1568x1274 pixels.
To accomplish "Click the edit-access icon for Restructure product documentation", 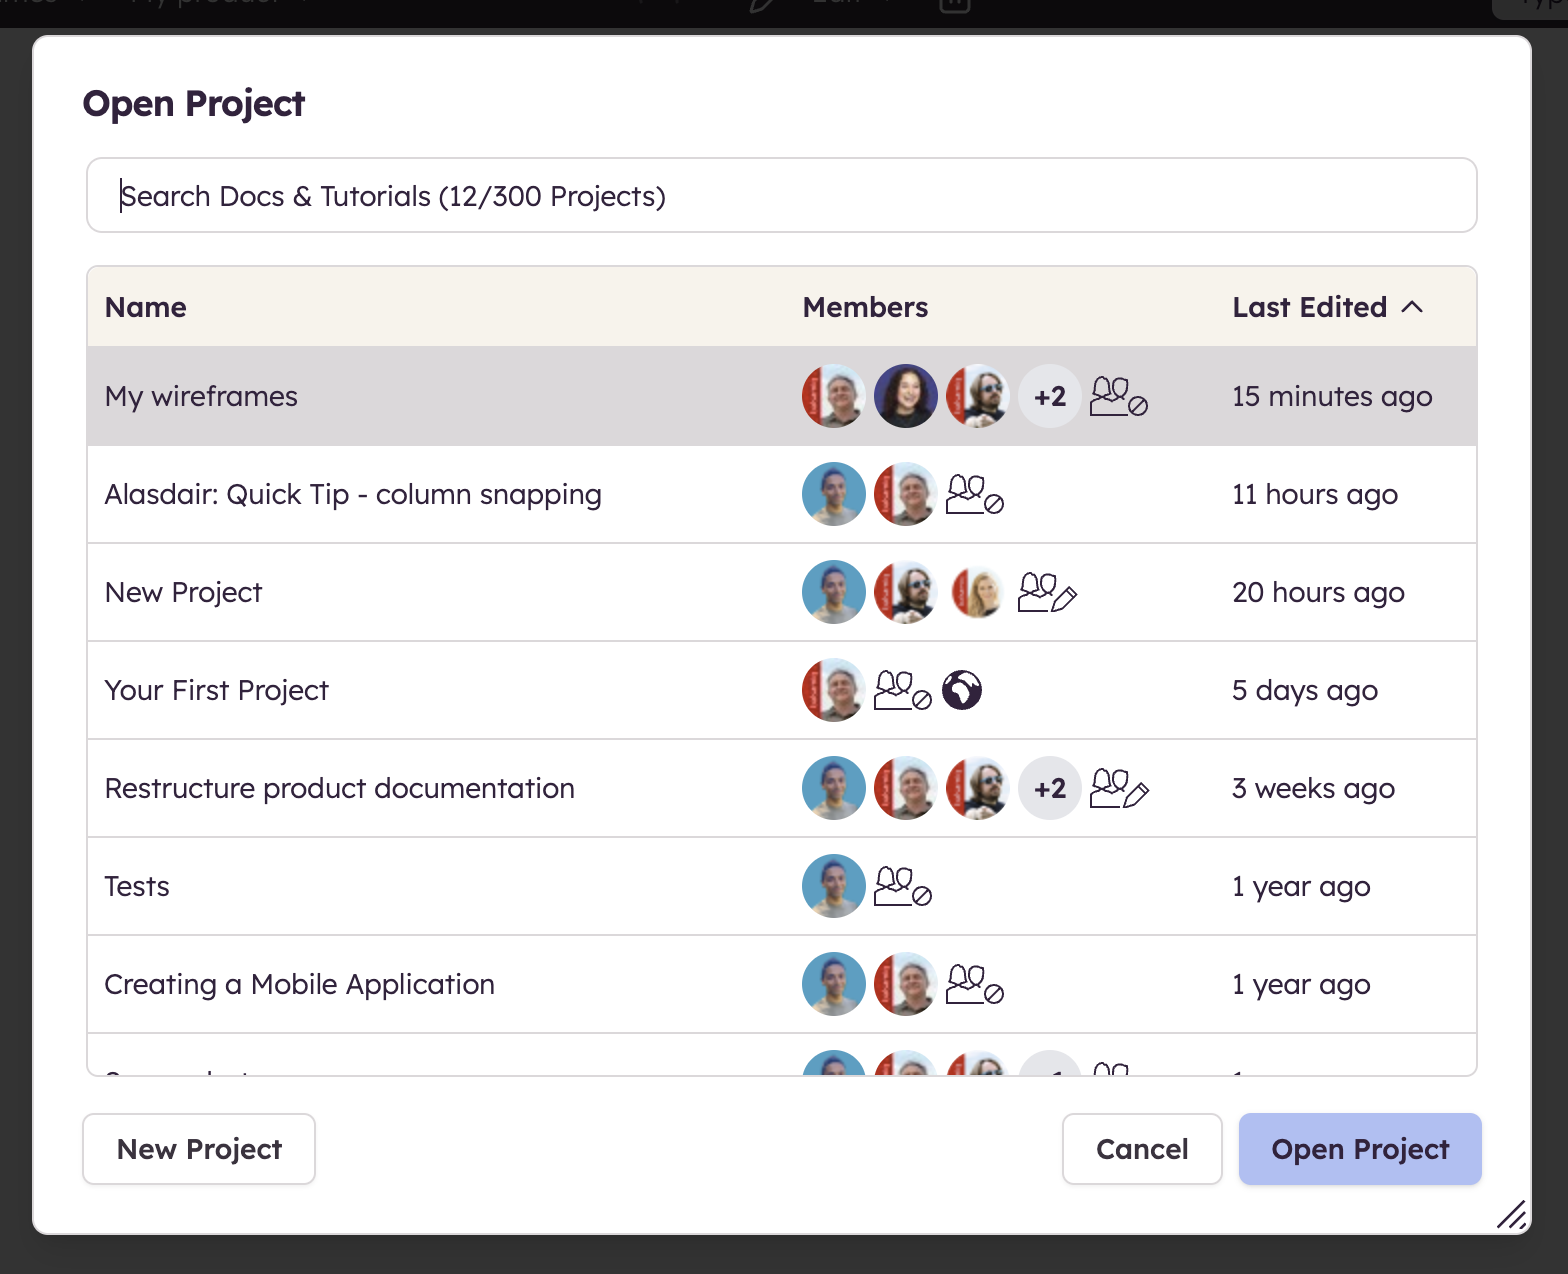I will [x=1118, y=788].
